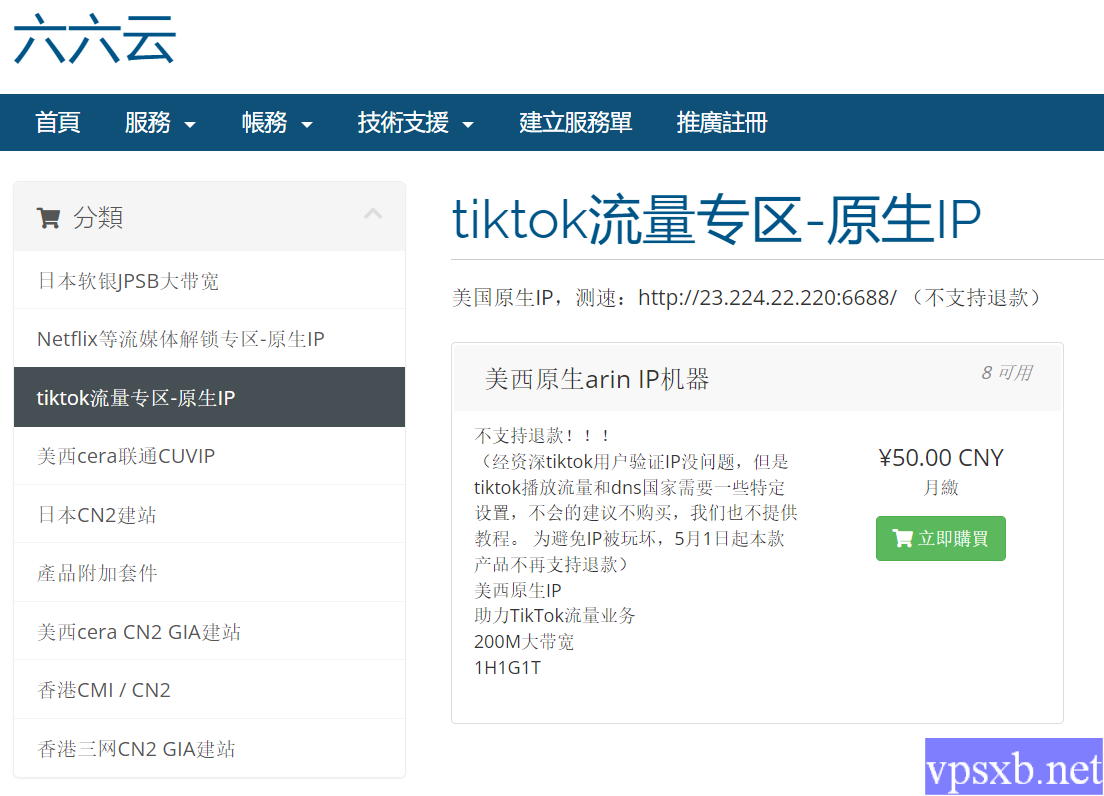Open 香港CMI / CN2 category

[104, 690]
